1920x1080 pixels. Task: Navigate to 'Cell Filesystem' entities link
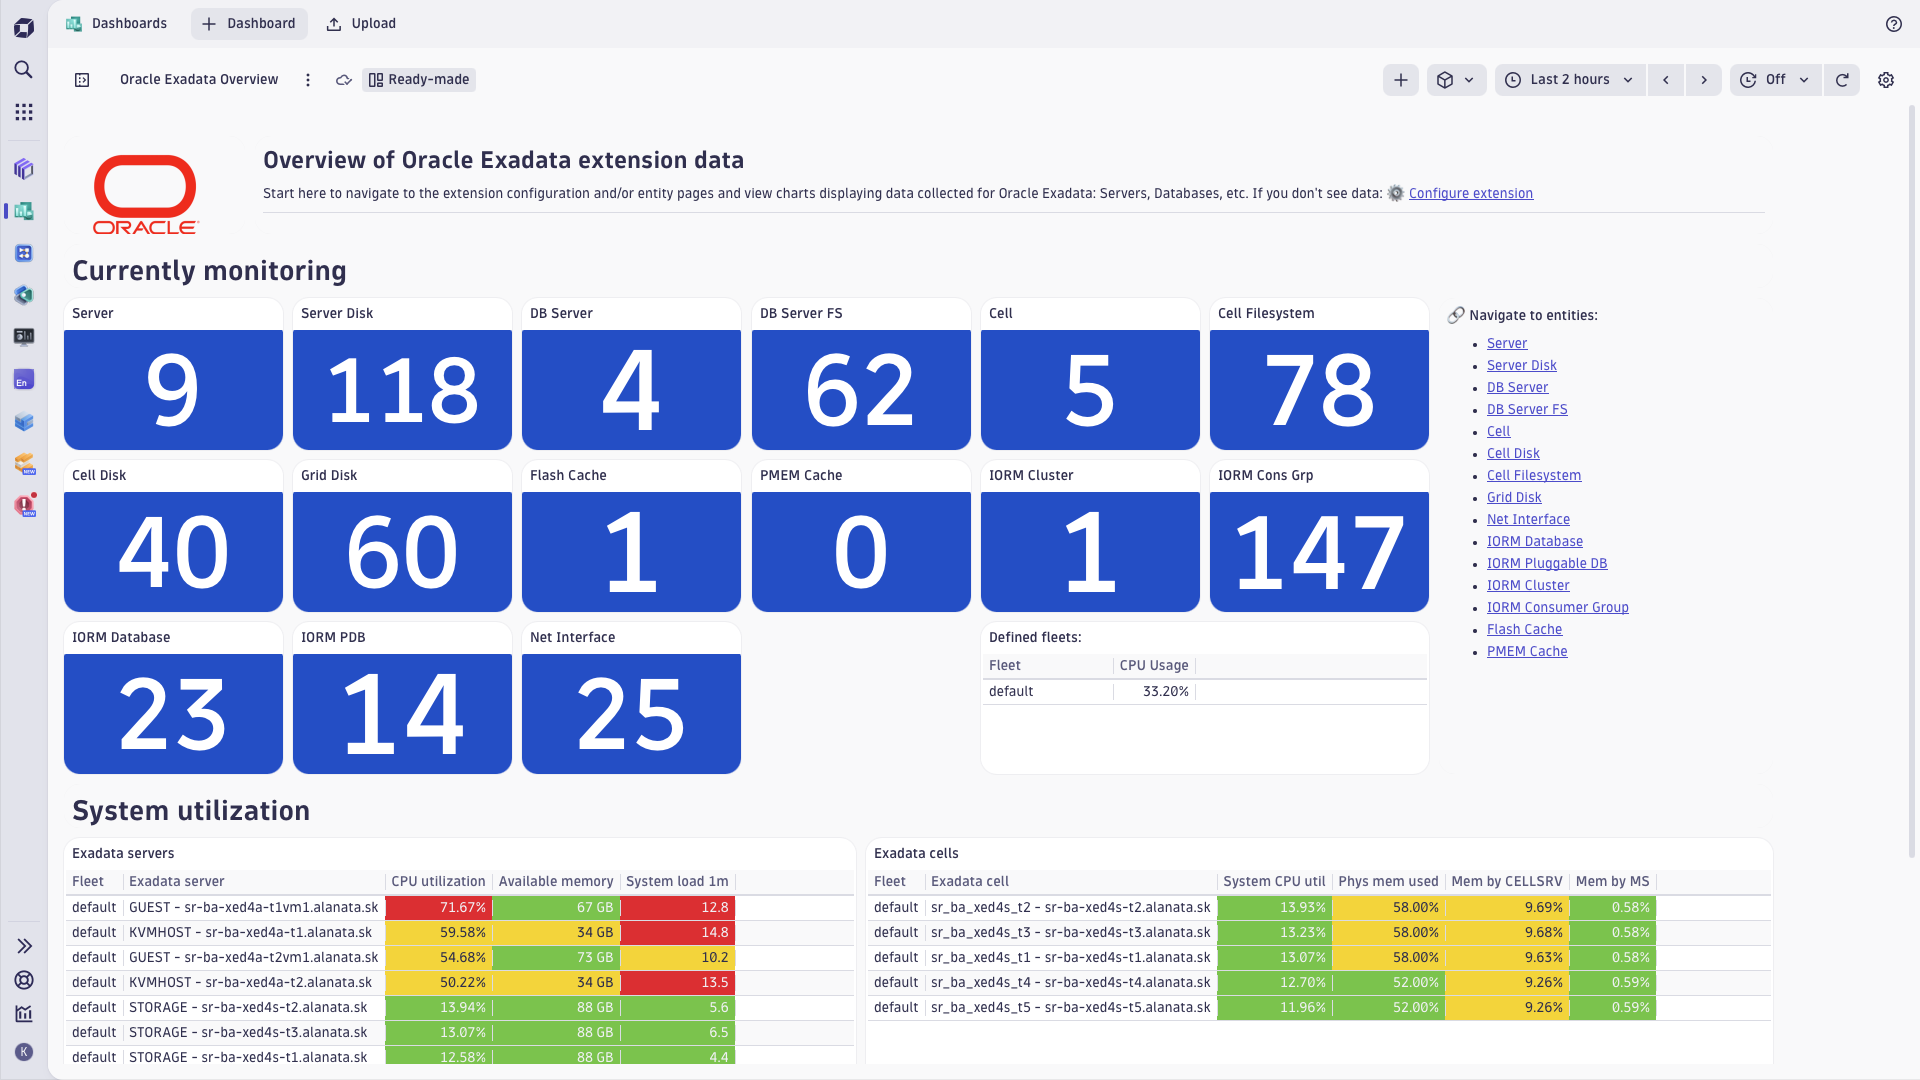pyautogui.click(x=1533, y=475)
